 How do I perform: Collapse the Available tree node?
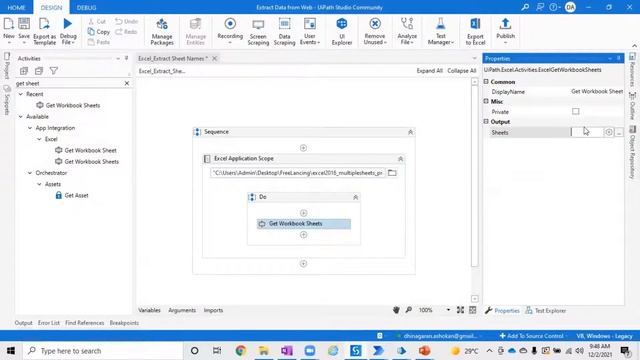[x=21, y=117]
